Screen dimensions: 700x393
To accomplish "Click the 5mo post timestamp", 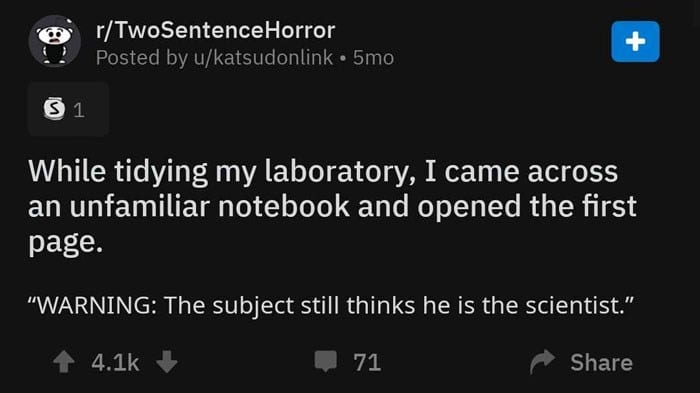I will 373,58.
